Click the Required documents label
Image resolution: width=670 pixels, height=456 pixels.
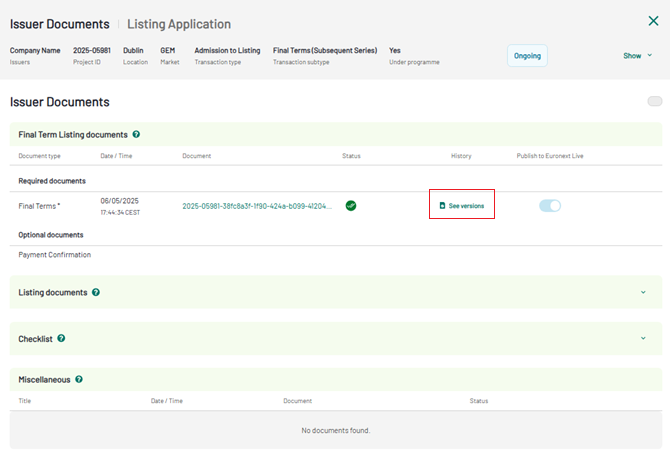tap(52, 181)
